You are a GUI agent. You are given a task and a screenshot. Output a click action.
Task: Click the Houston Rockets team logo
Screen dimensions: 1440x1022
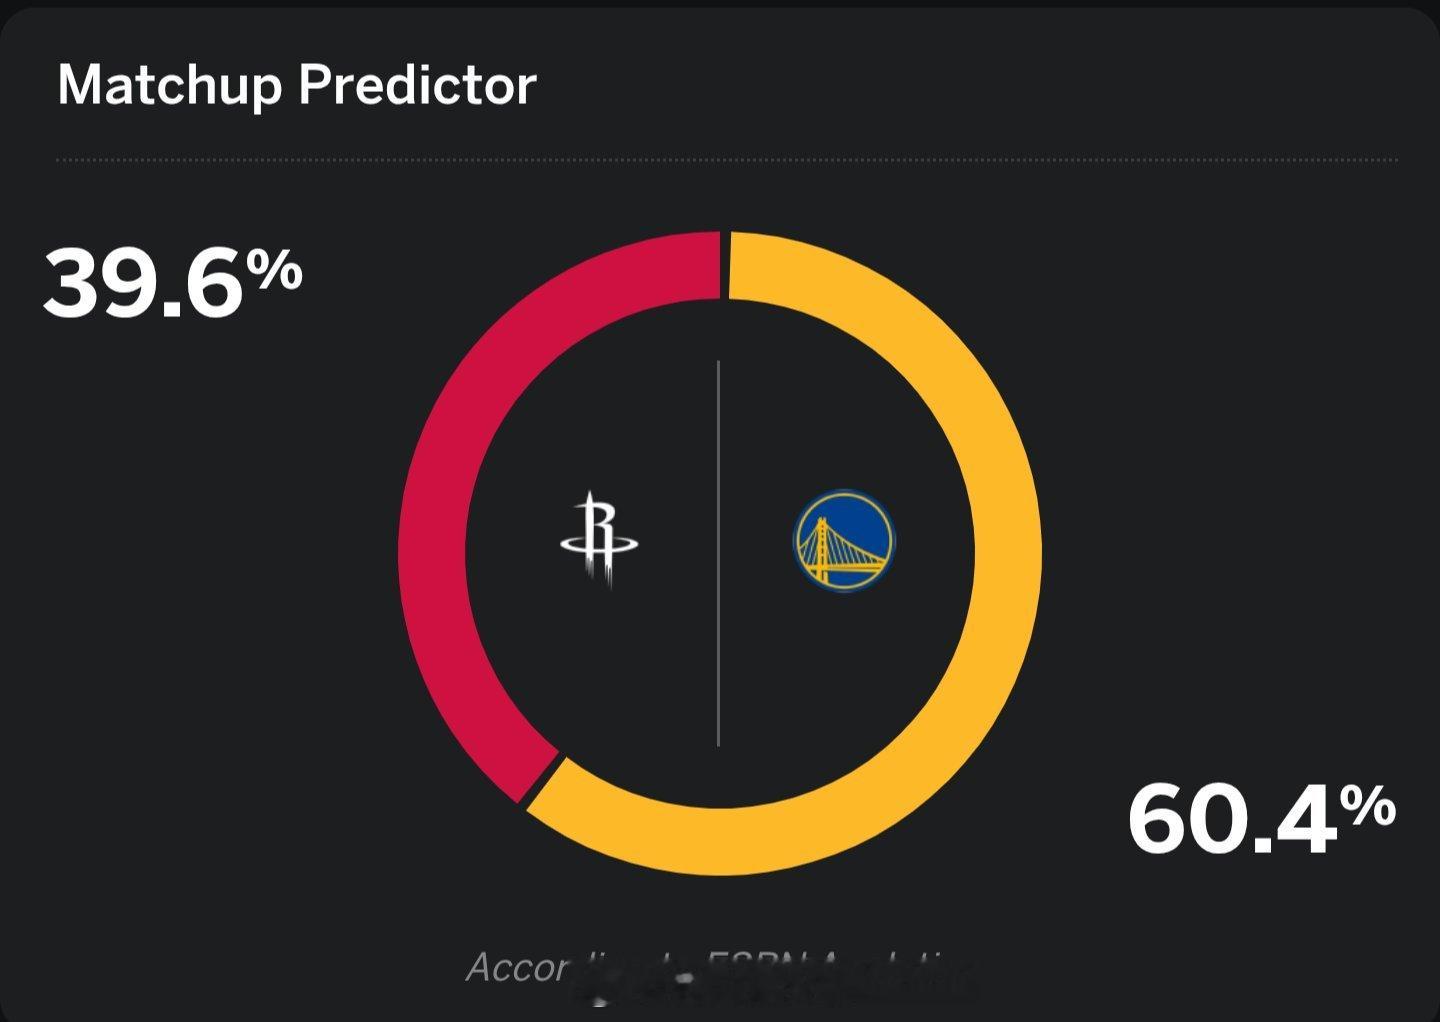[598, 539]
